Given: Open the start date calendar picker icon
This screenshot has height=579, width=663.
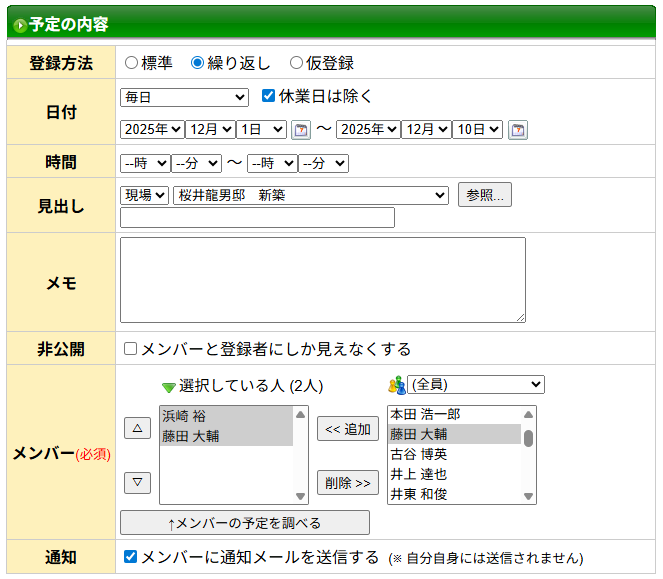Looking at the screenshot, I should [301, 130].
